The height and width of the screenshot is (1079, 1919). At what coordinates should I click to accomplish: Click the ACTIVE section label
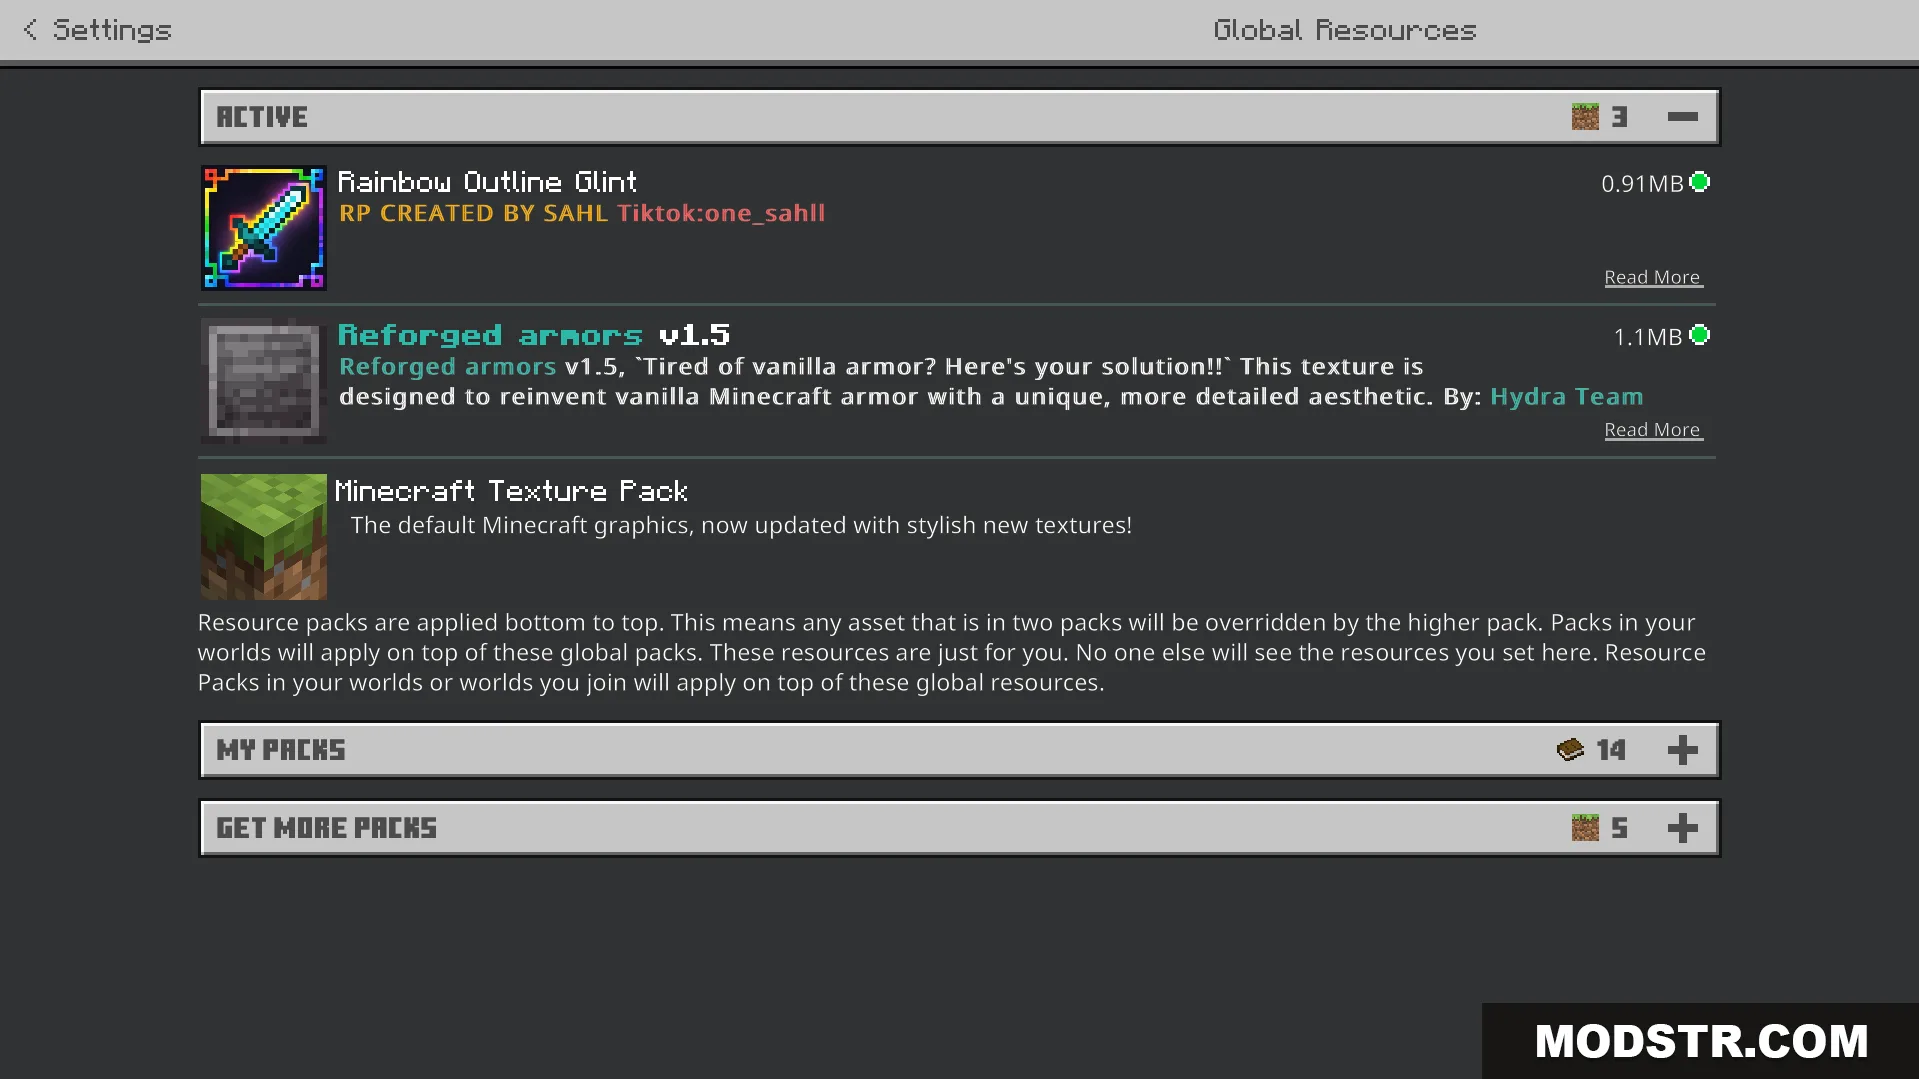262,117
